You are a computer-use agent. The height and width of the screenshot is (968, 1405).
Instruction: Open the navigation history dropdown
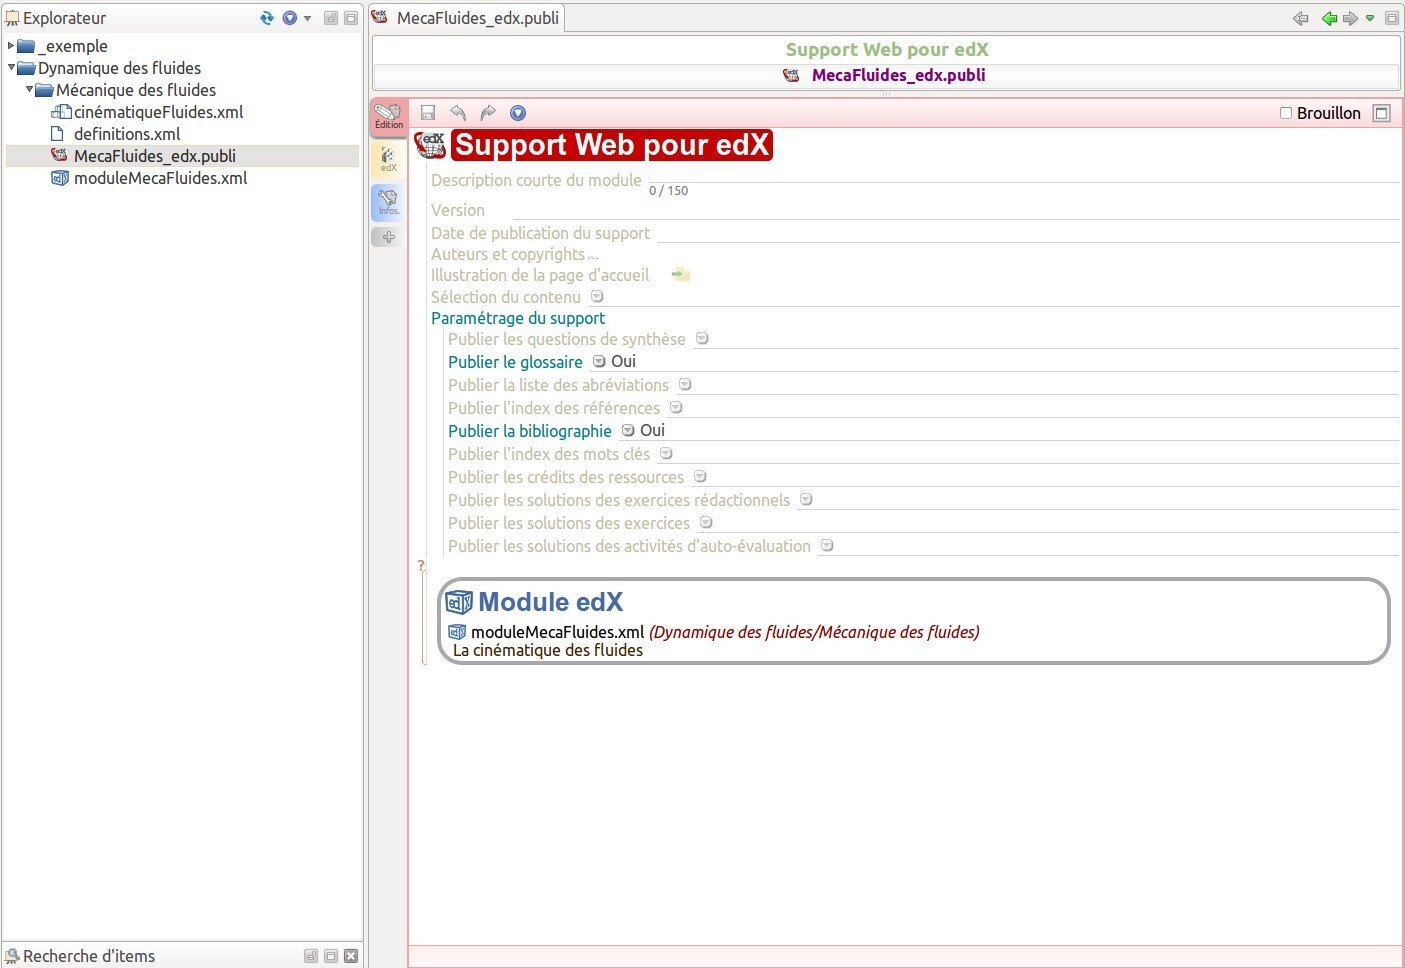(1370, 18)
